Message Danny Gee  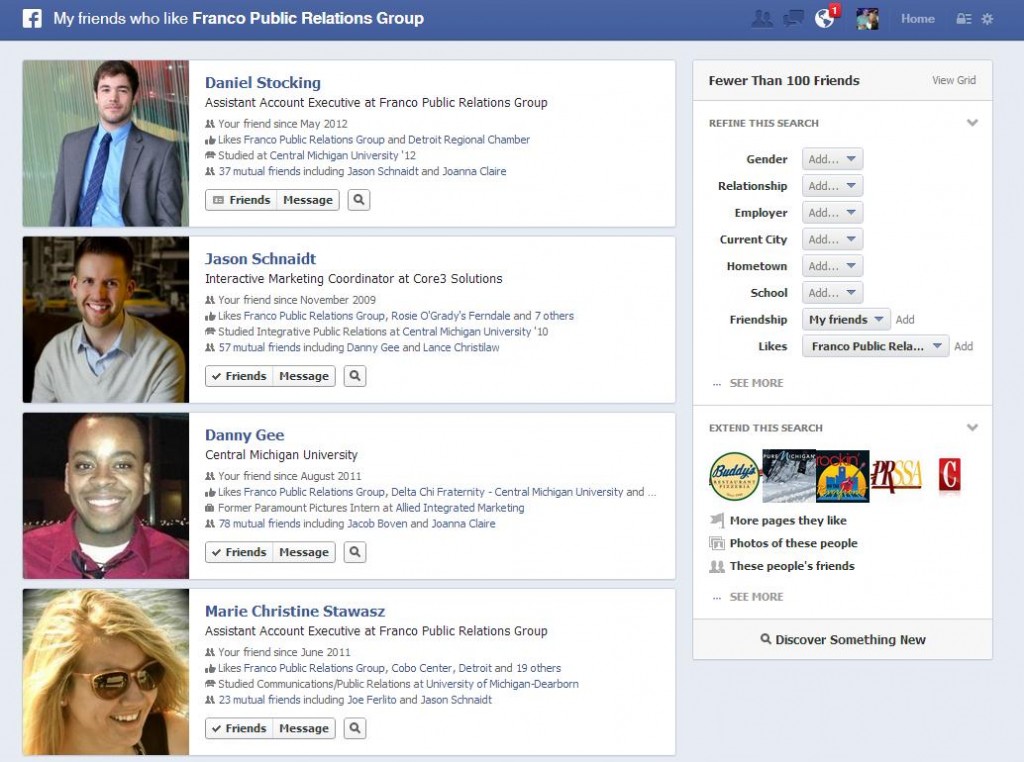coord(304,552)
